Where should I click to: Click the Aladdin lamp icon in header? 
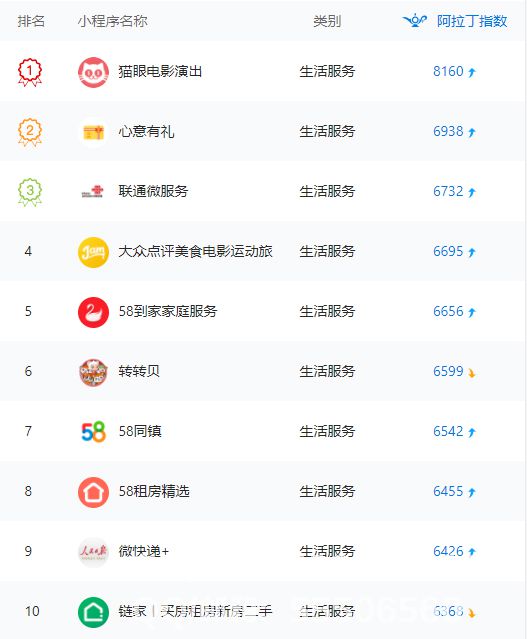point(415,20)
